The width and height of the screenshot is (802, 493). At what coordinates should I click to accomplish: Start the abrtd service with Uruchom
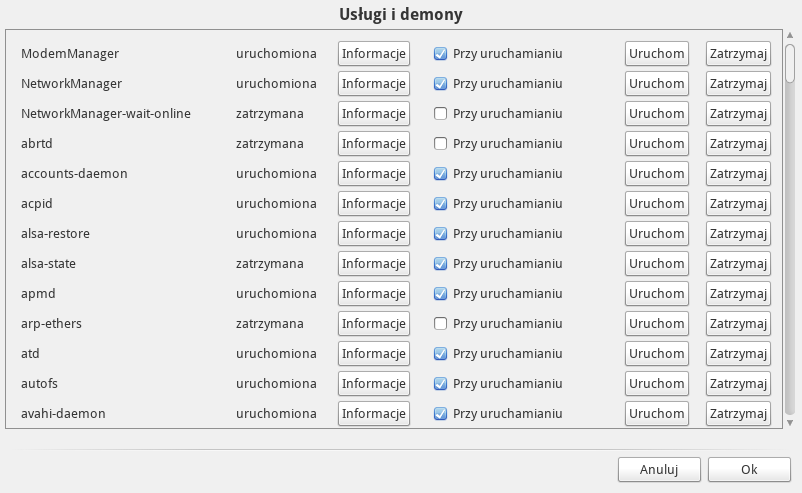point(657,144)
